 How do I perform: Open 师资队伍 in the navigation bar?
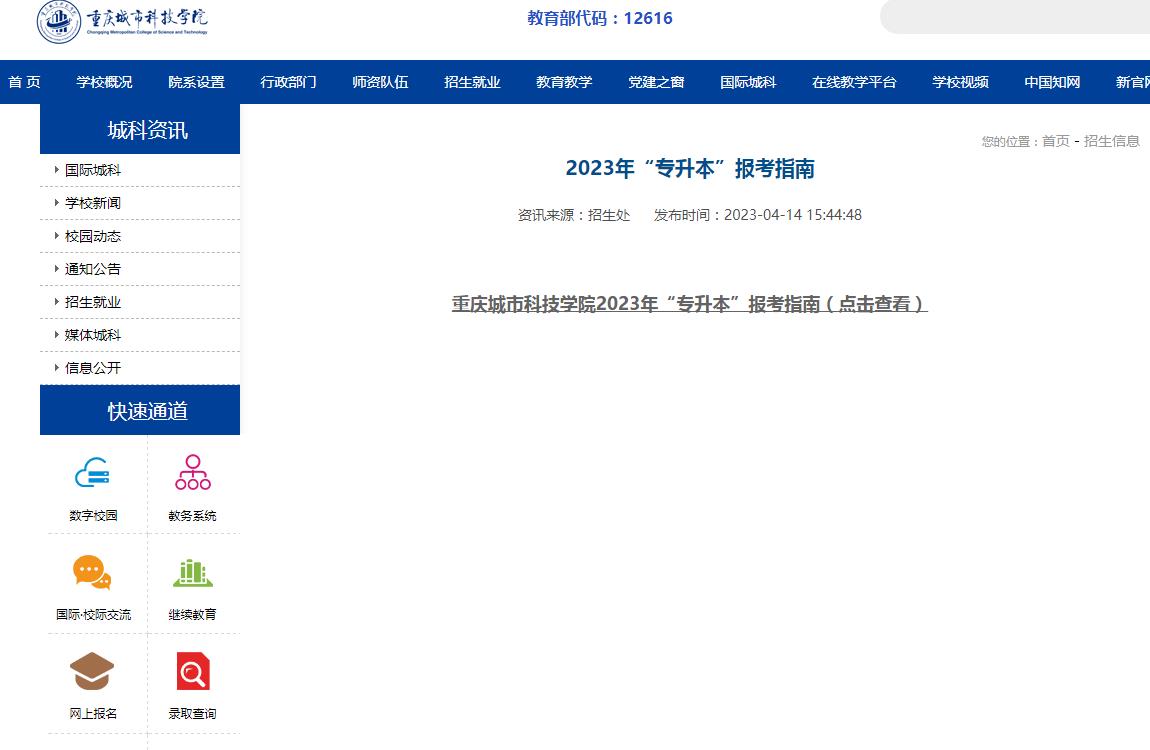click(380, 82)
